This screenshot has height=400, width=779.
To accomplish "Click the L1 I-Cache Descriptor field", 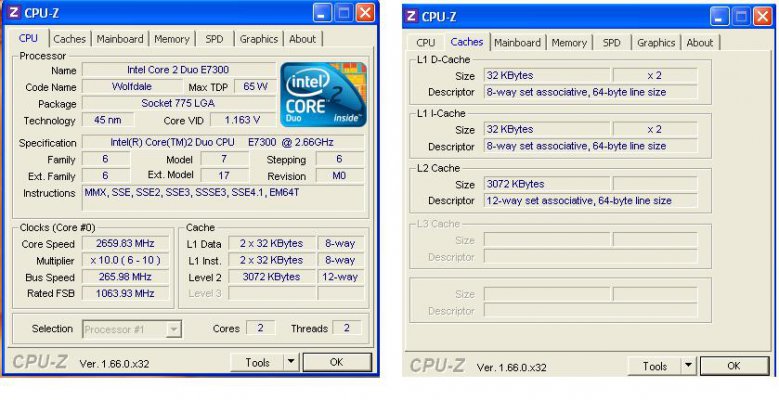I will point(590,146).
